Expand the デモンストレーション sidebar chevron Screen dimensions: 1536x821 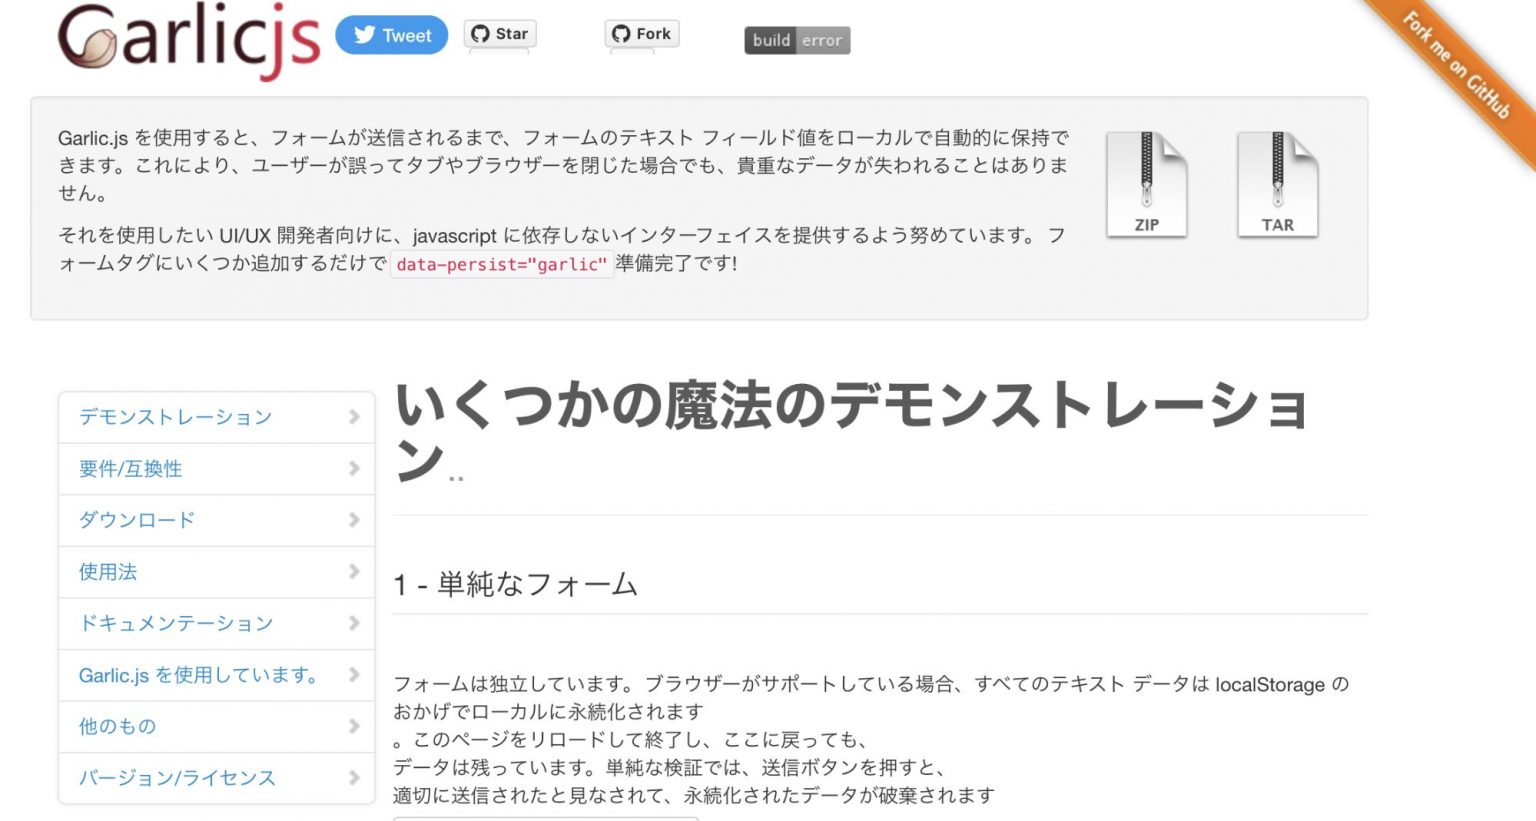pos(354,417)
